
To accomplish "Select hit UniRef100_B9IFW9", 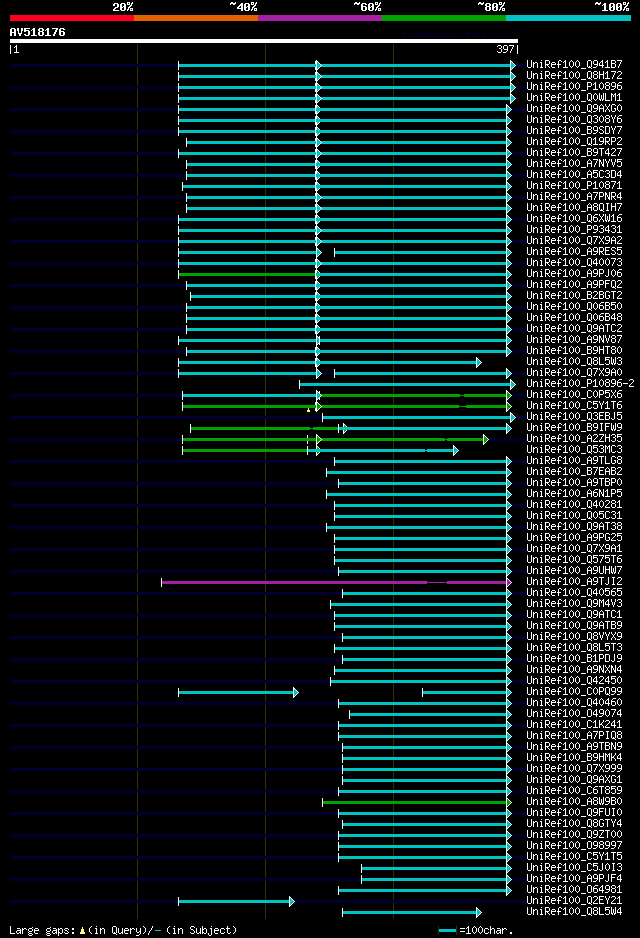I will pos(574,427).
